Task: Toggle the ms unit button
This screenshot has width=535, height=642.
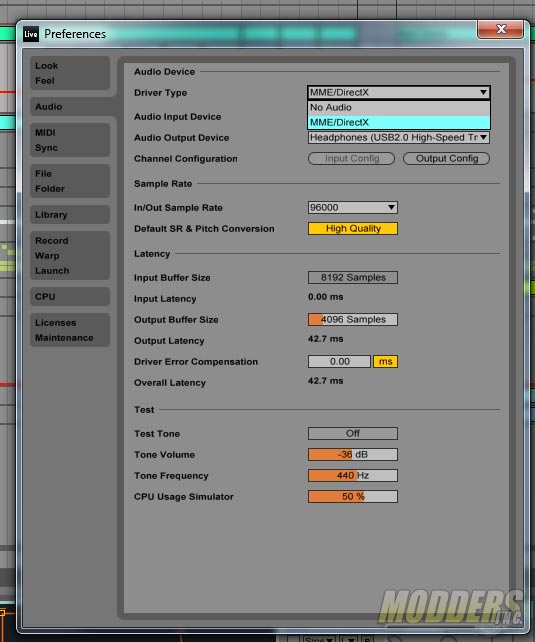Action: coord(385,362)
